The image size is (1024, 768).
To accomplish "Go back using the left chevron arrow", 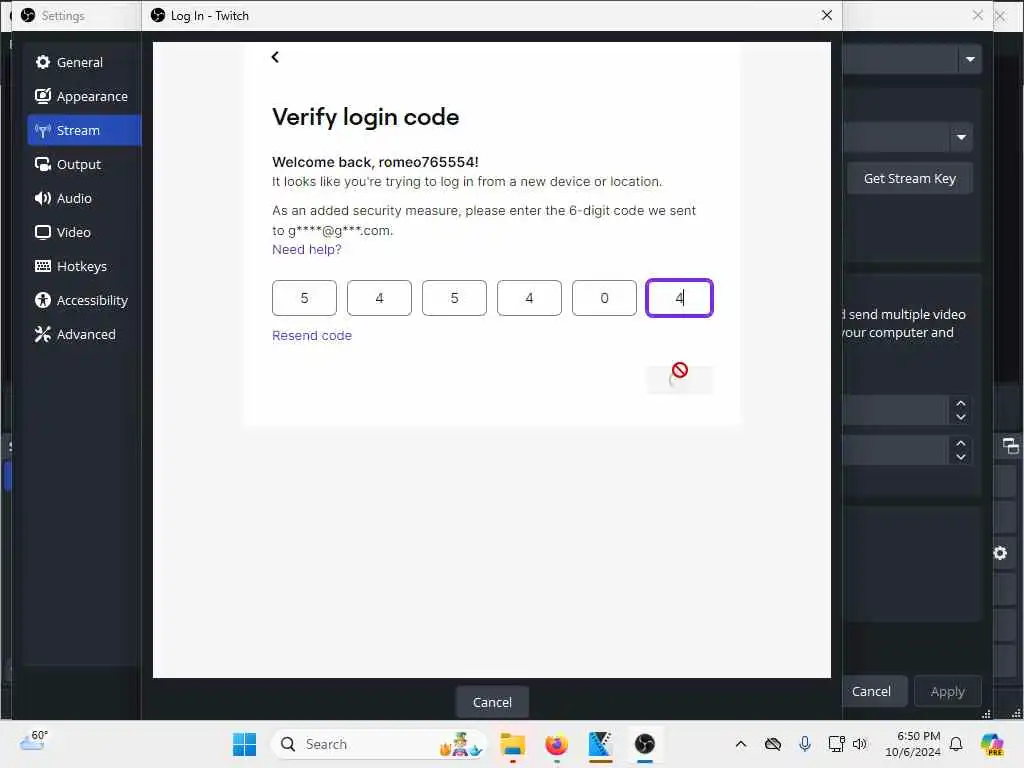I will [275, 57].
